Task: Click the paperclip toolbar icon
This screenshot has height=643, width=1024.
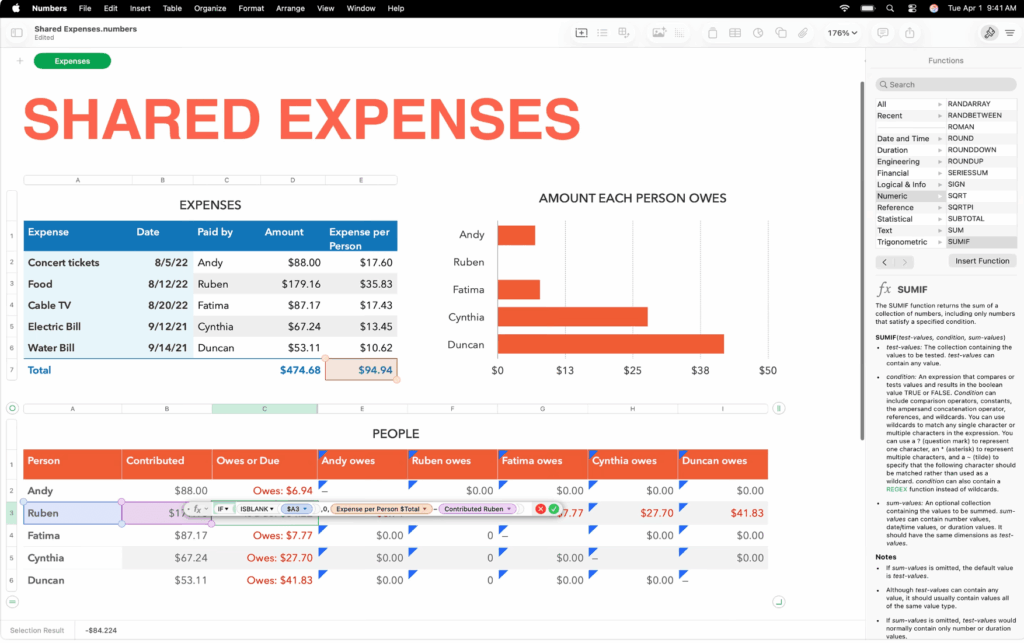Action: (x=803, y=33)
